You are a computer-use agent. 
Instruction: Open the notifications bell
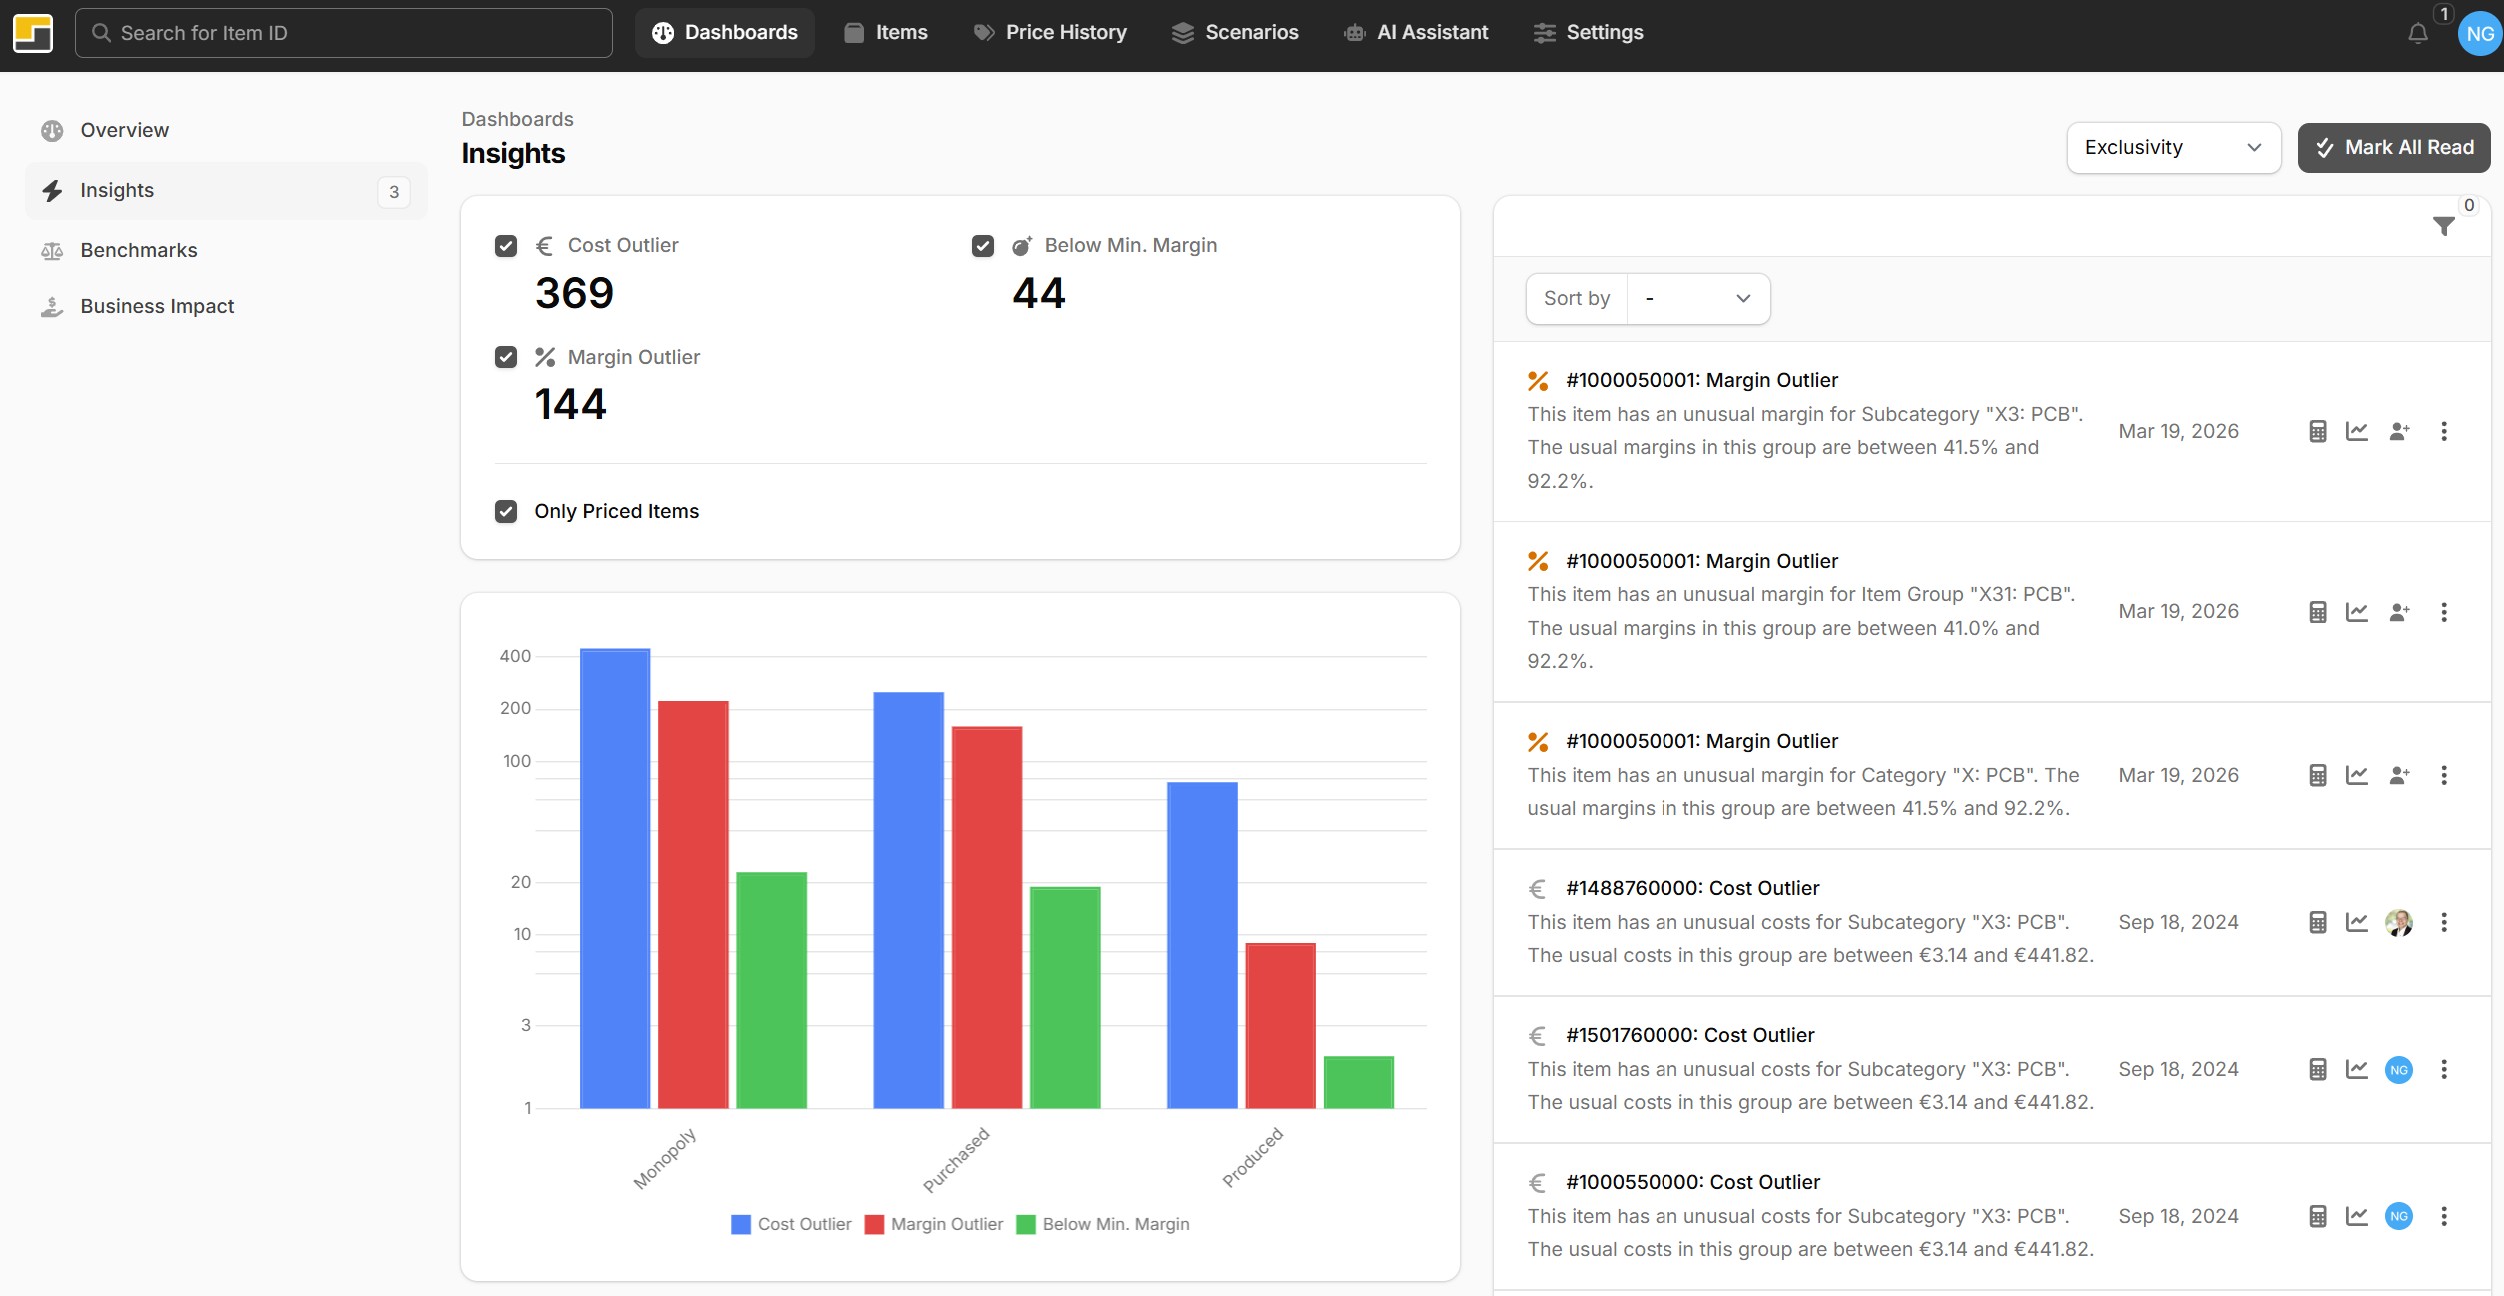pyautogui.click(x=2418, y=32)
